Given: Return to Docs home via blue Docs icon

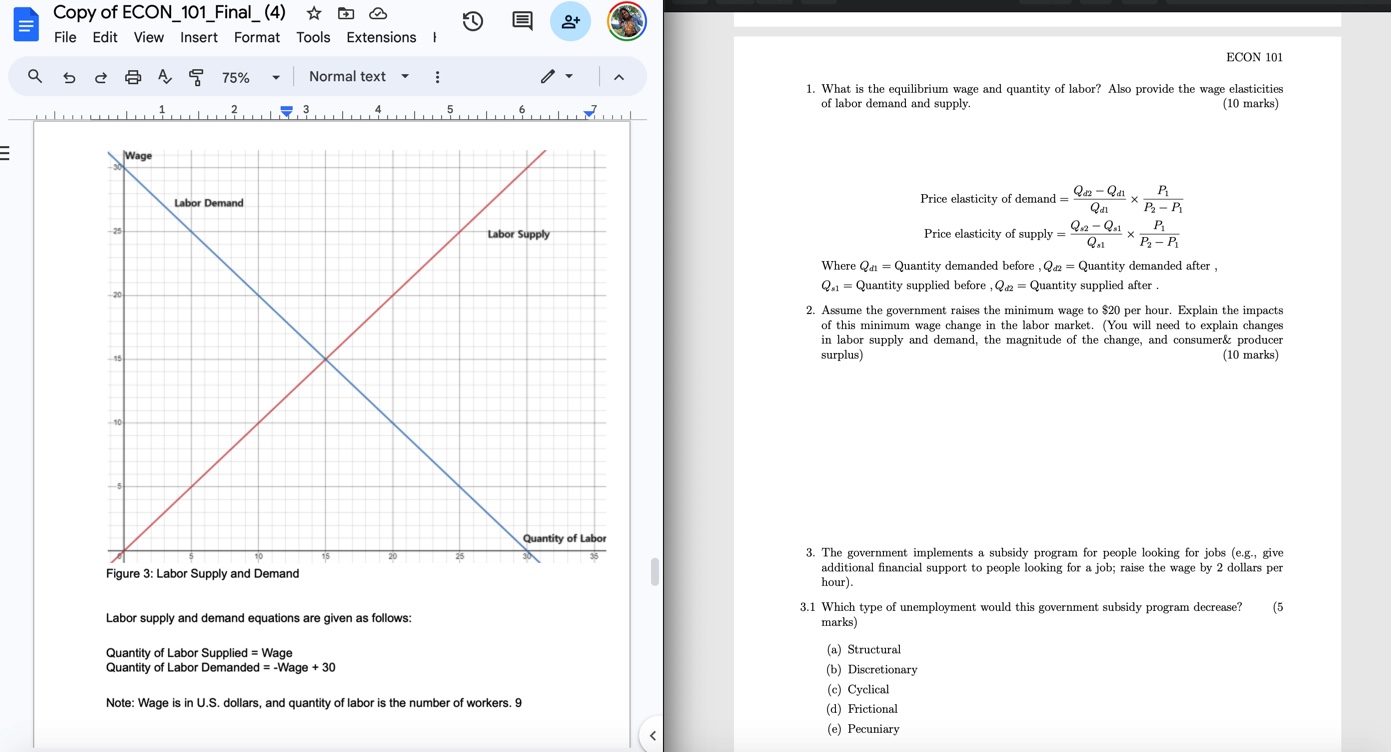Looking at the screenshot, I should click(x=24, y=24).
